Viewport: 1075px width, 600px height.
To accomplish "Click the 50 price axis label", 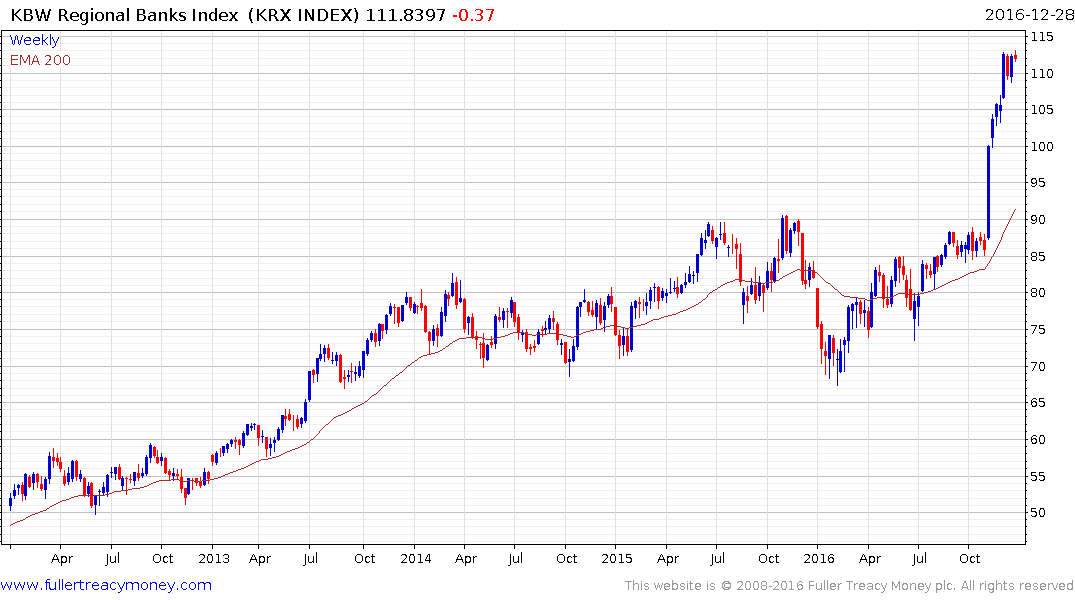I will coord(1038,513).
